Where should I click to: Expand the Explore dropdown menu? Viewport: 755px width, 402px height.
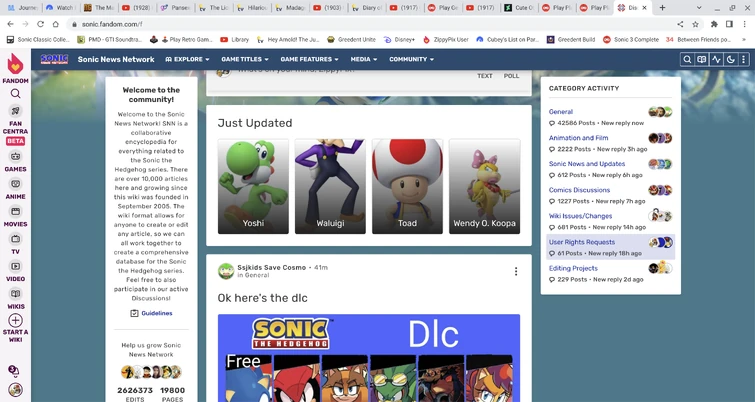pyautogui.click(x=187, y=59)
